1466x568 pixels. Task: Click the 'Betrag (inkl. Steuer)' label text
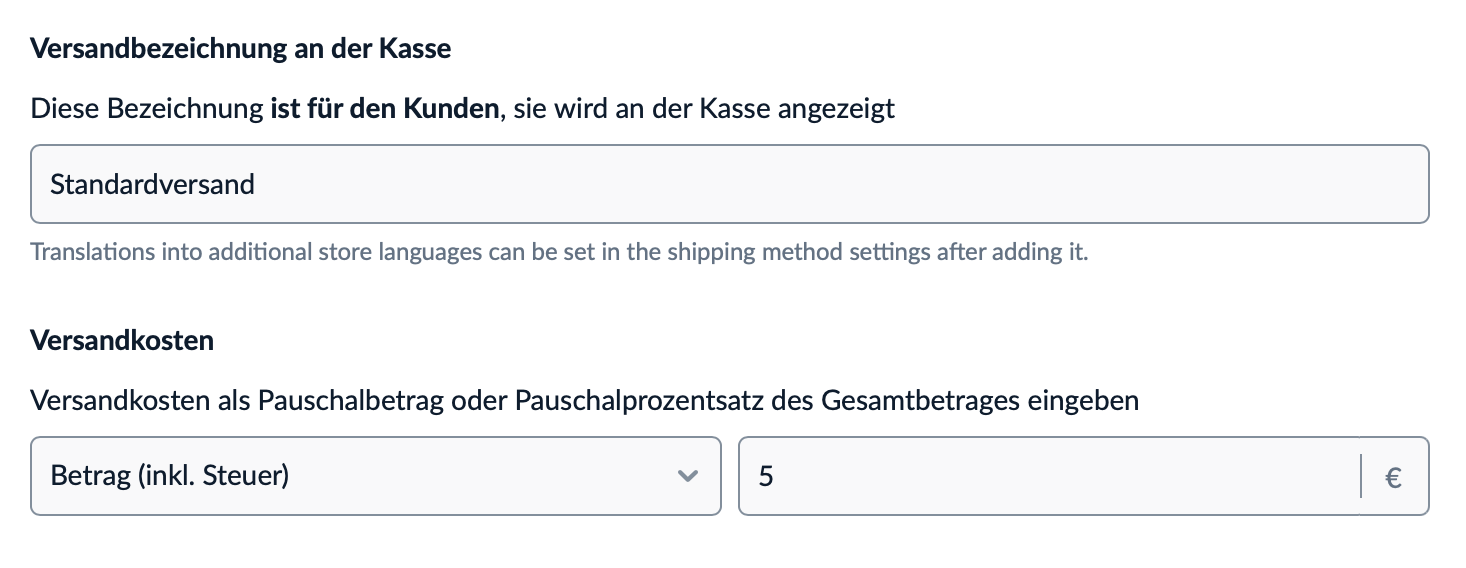click(x=170, y=476)
